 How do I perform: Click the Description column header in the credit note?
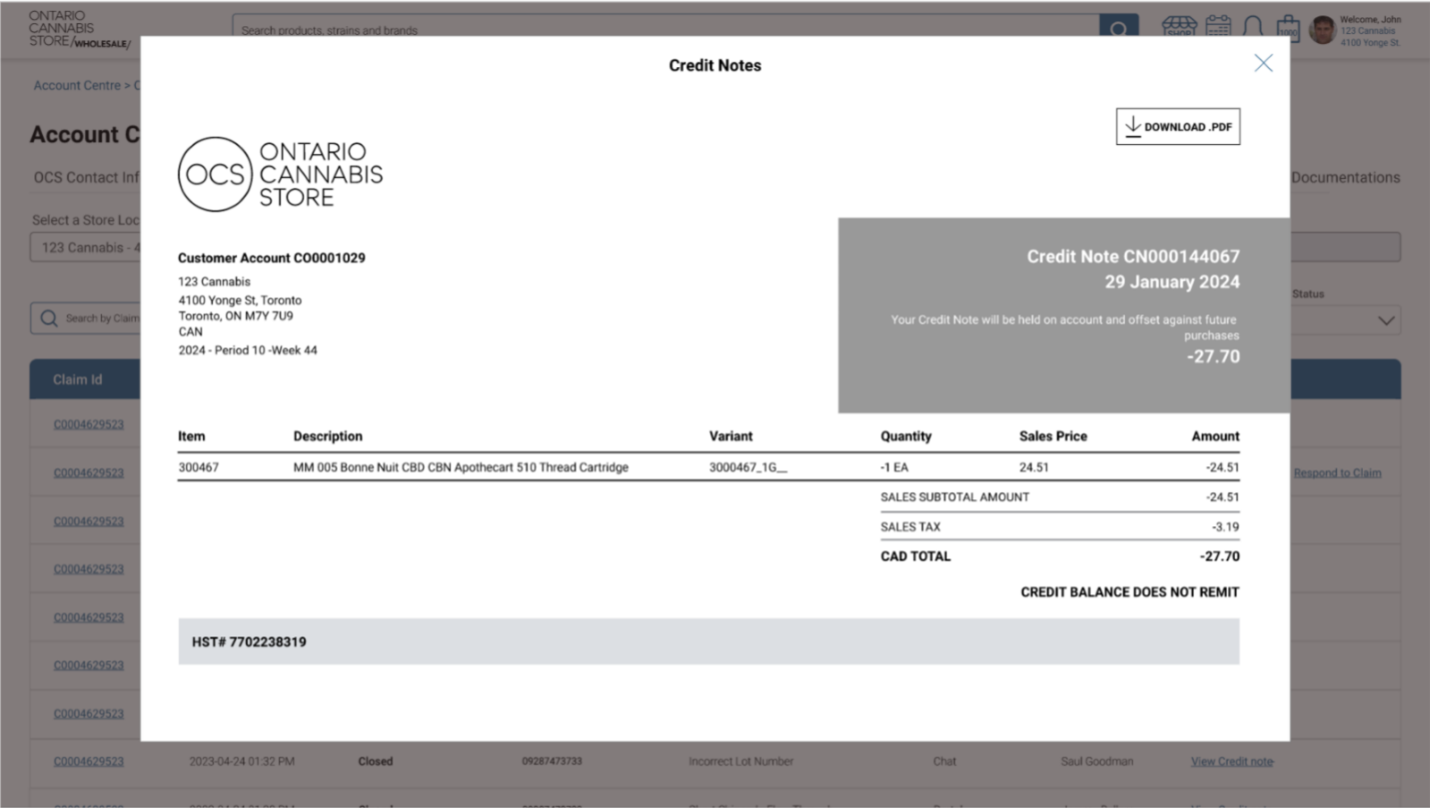pyautogui.click(x=328, y=437)
